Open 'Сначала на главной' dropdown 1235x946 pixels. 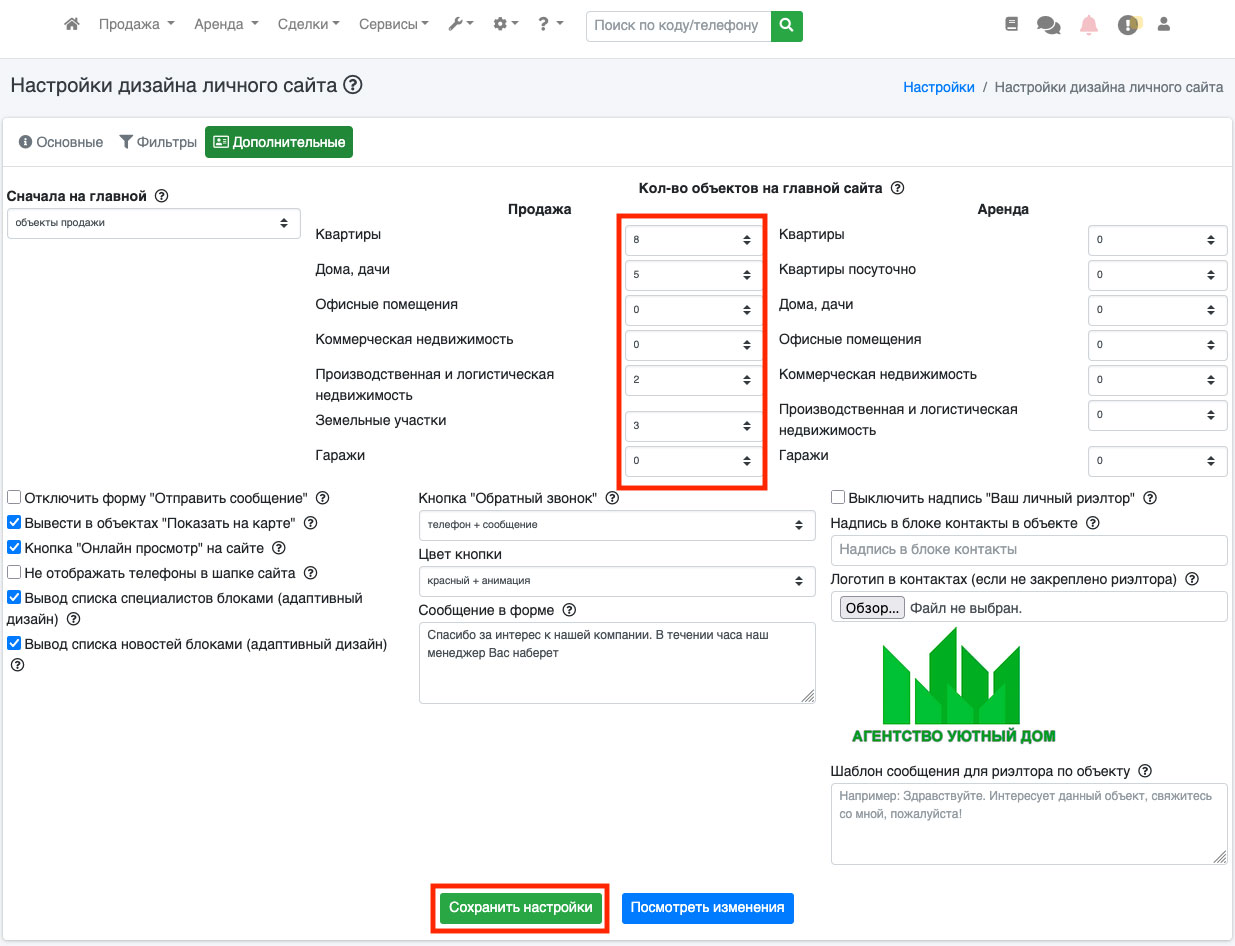pyautogui.click(x=153, y=223)
